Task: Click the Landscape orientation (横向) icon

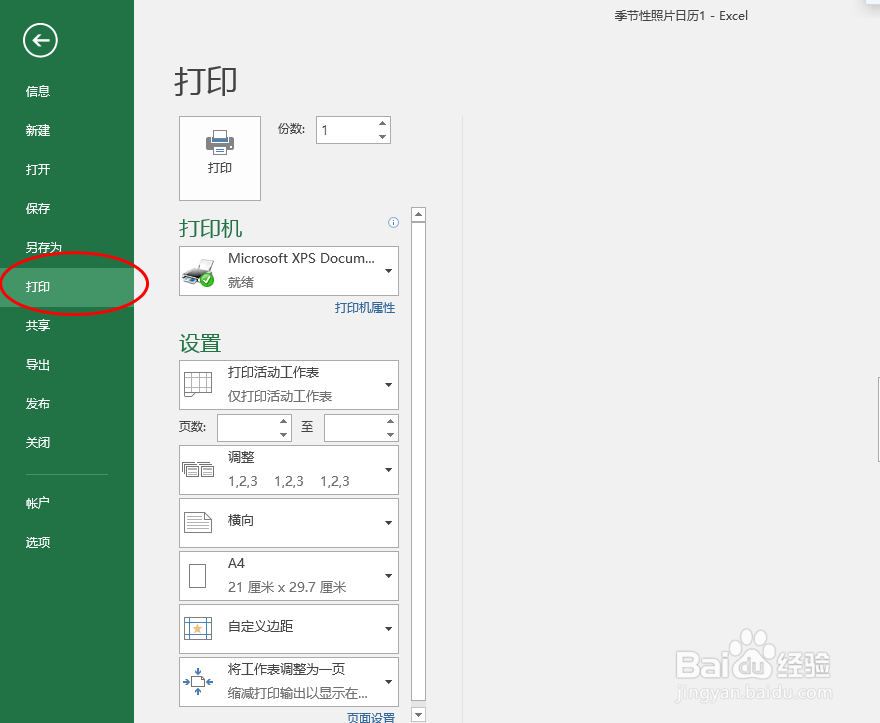Action: pyautogui.click(x=198, y=522)
